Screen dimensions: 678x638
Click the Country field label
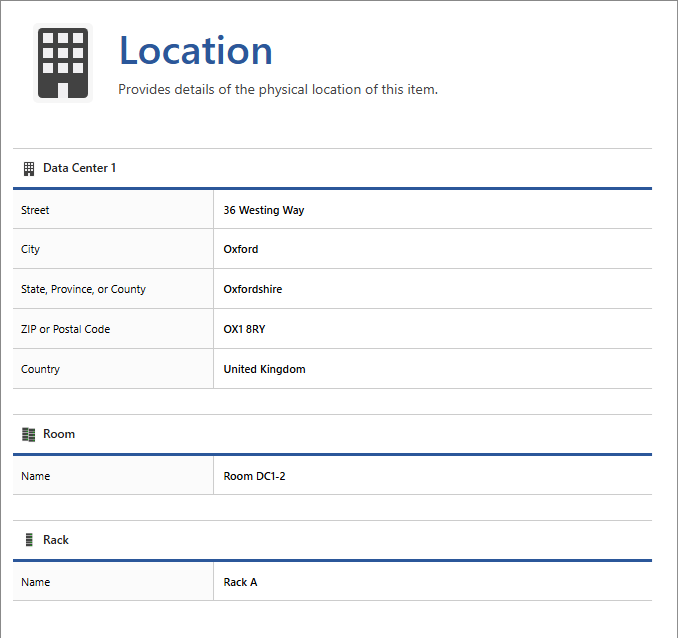point(40,369)
